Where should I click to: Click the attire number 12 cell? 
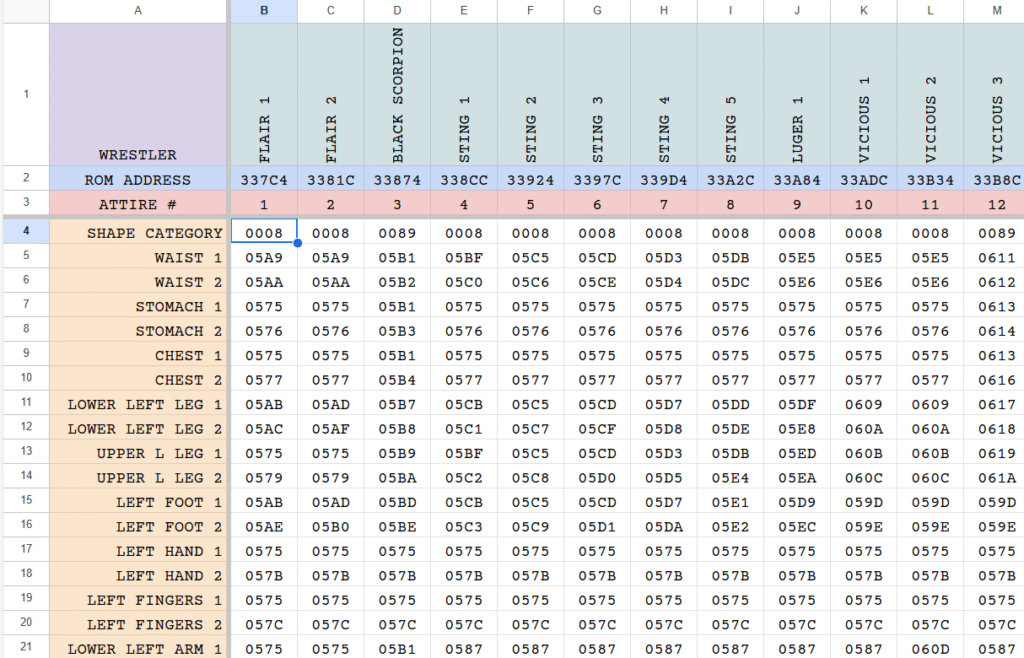pos(996,205)
